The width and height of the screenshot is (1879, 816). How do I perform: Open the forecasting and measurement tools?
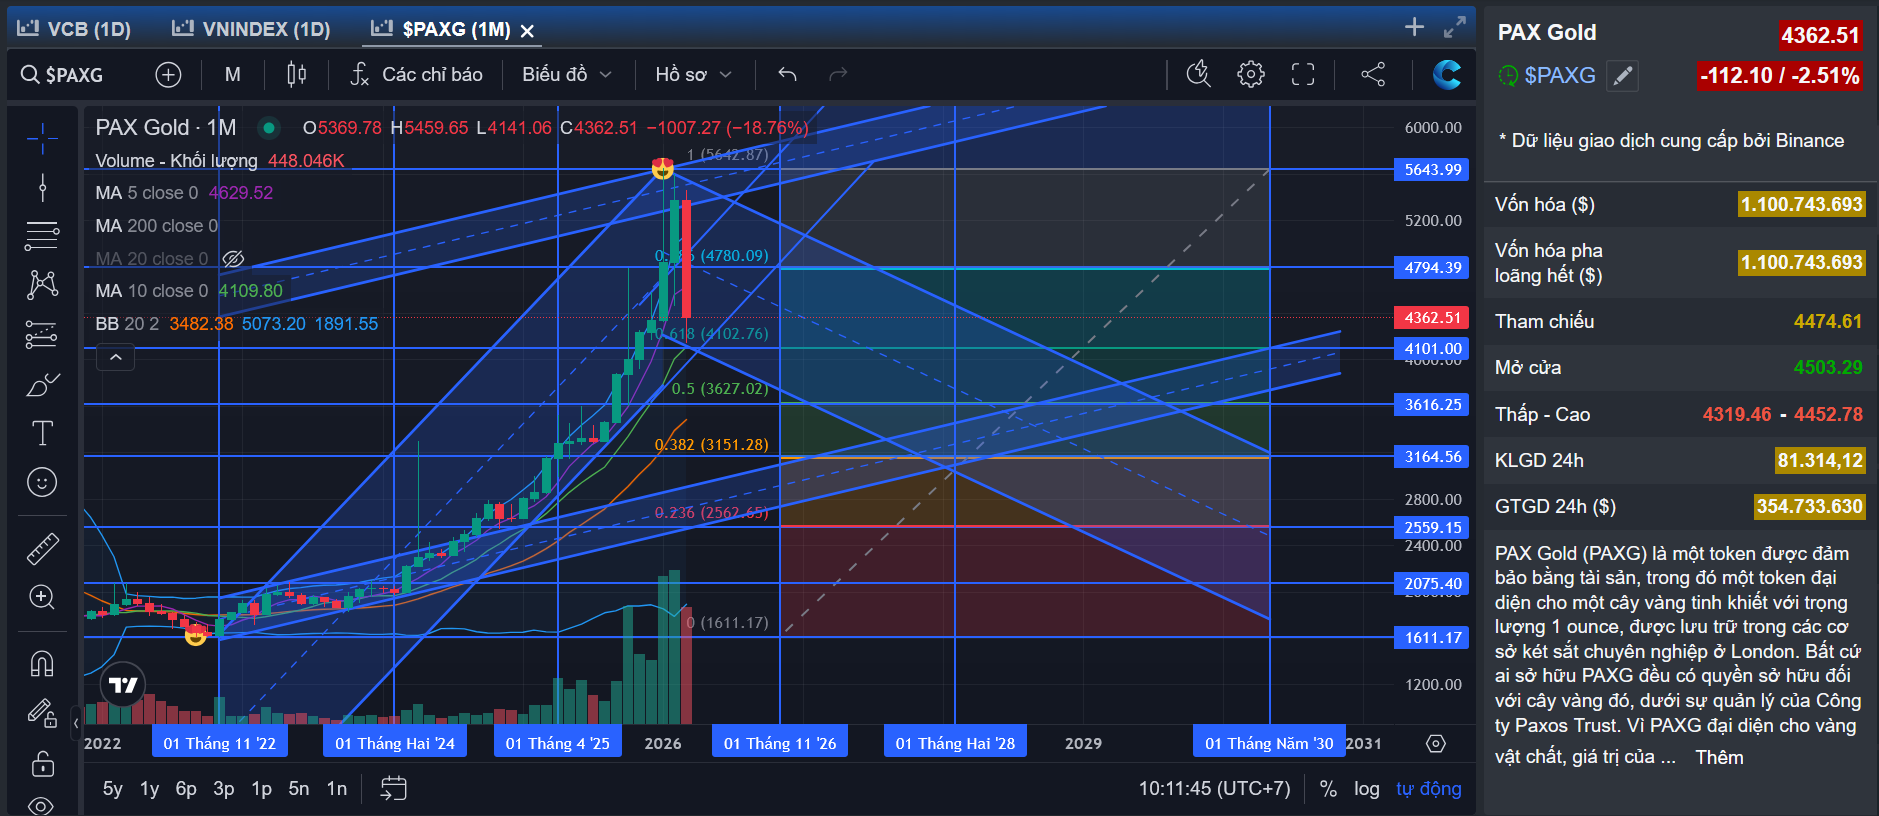42,334
